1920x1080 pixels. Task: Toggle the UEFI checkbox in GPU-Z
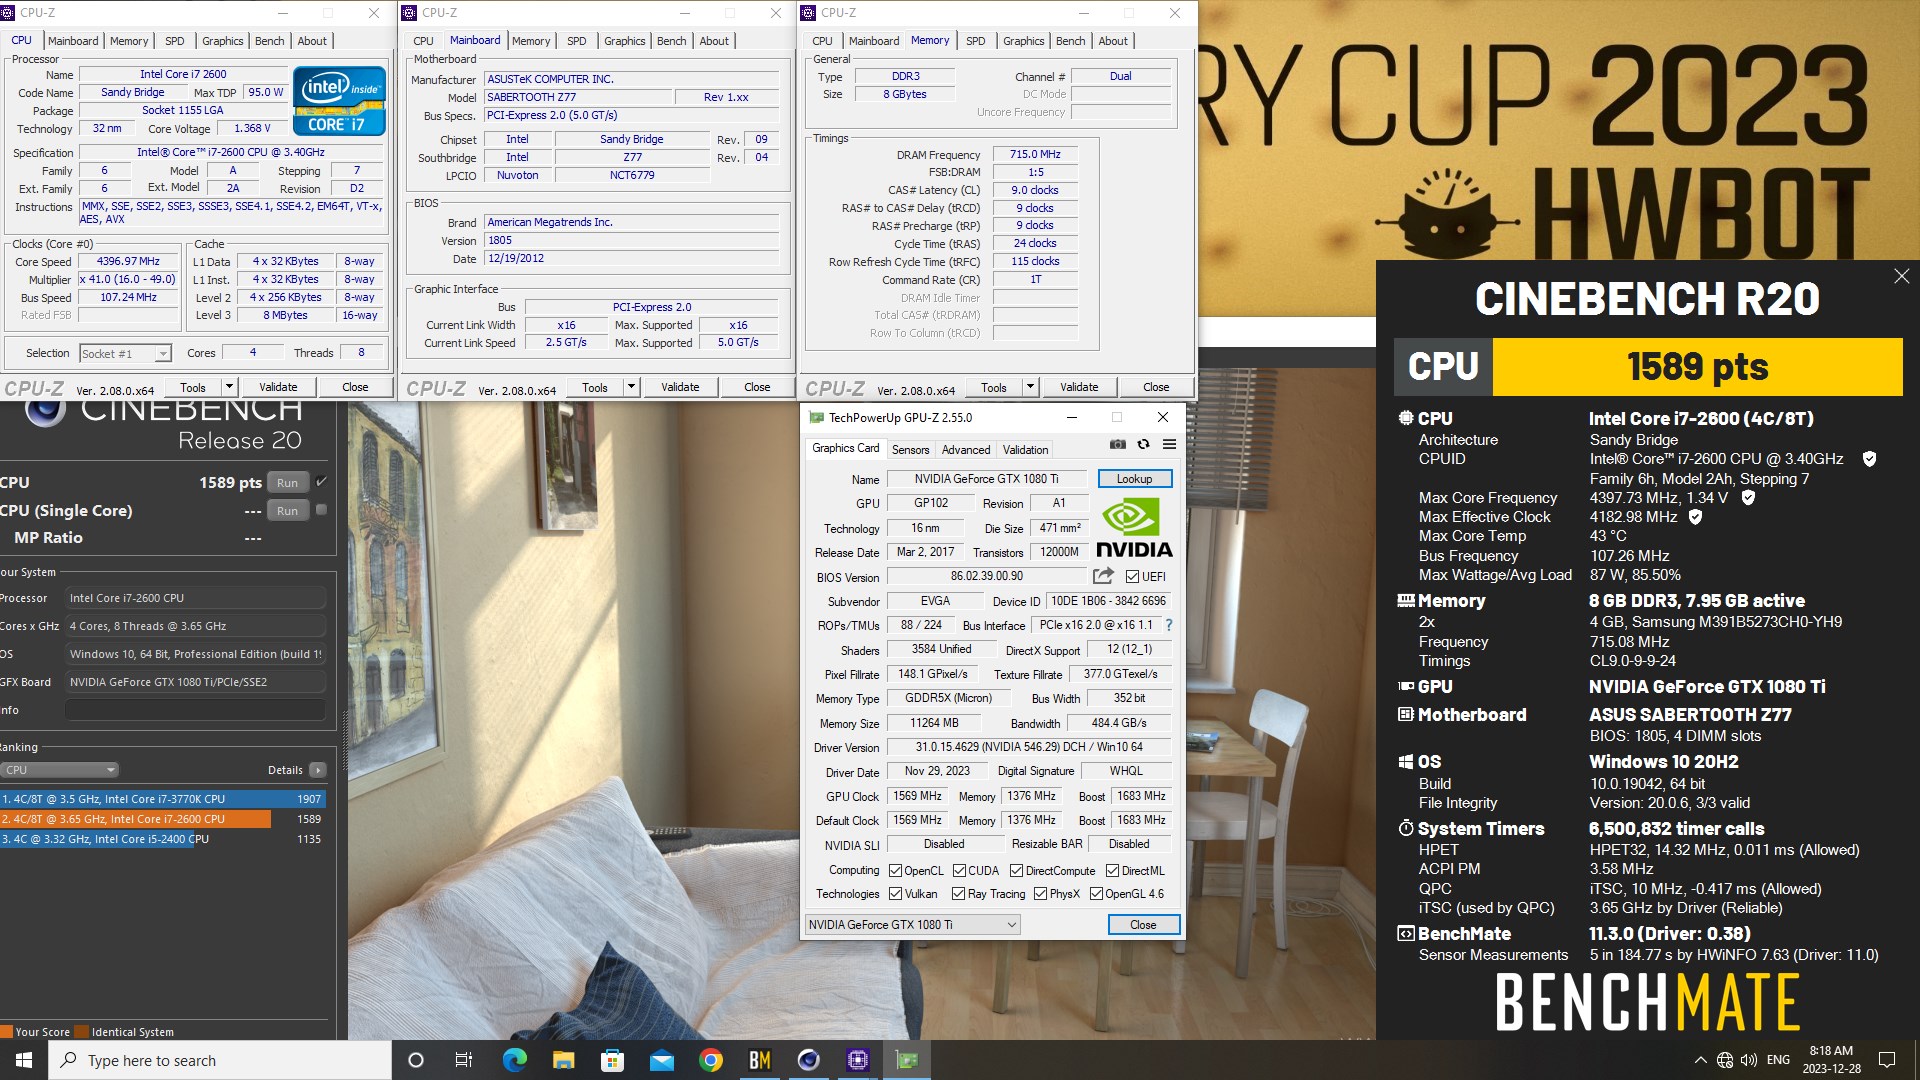point(1132,577)
